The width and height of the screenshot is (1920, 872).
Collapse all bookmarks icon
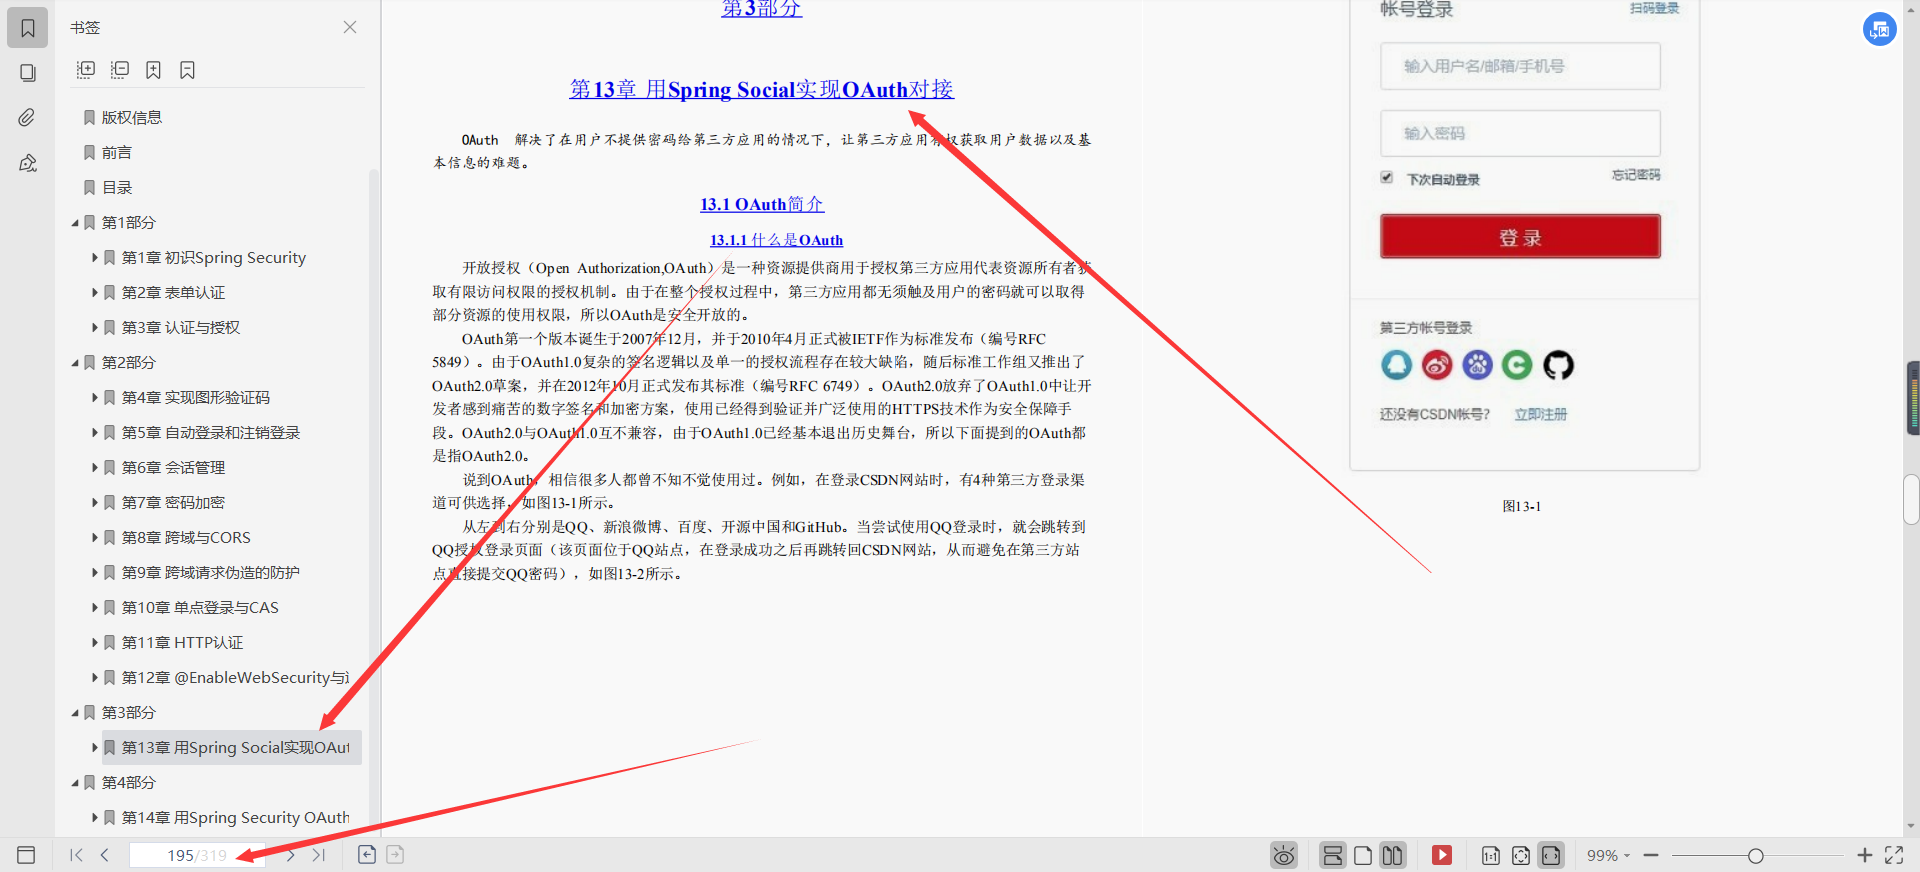pyautogui.click(x=120, y=70)
